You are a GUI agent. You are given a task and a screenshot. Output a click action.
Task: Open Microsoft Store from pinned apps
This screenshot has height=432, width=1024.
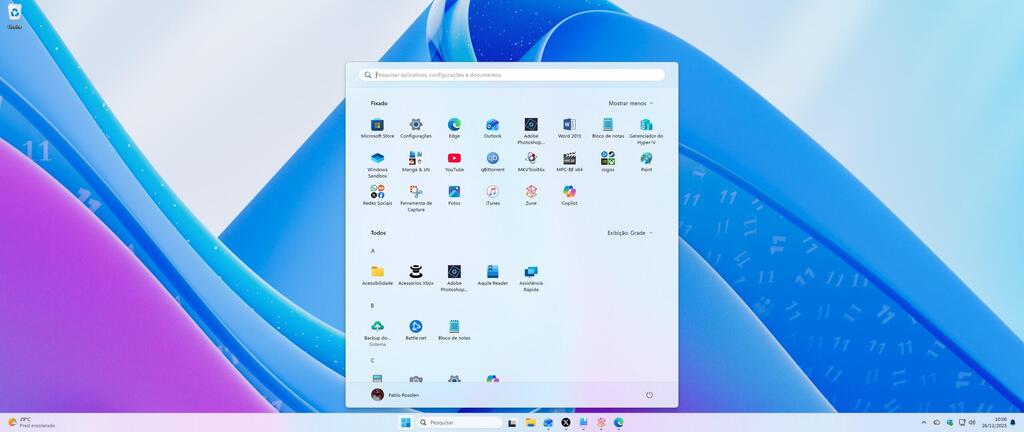click(x=377, y=129)
